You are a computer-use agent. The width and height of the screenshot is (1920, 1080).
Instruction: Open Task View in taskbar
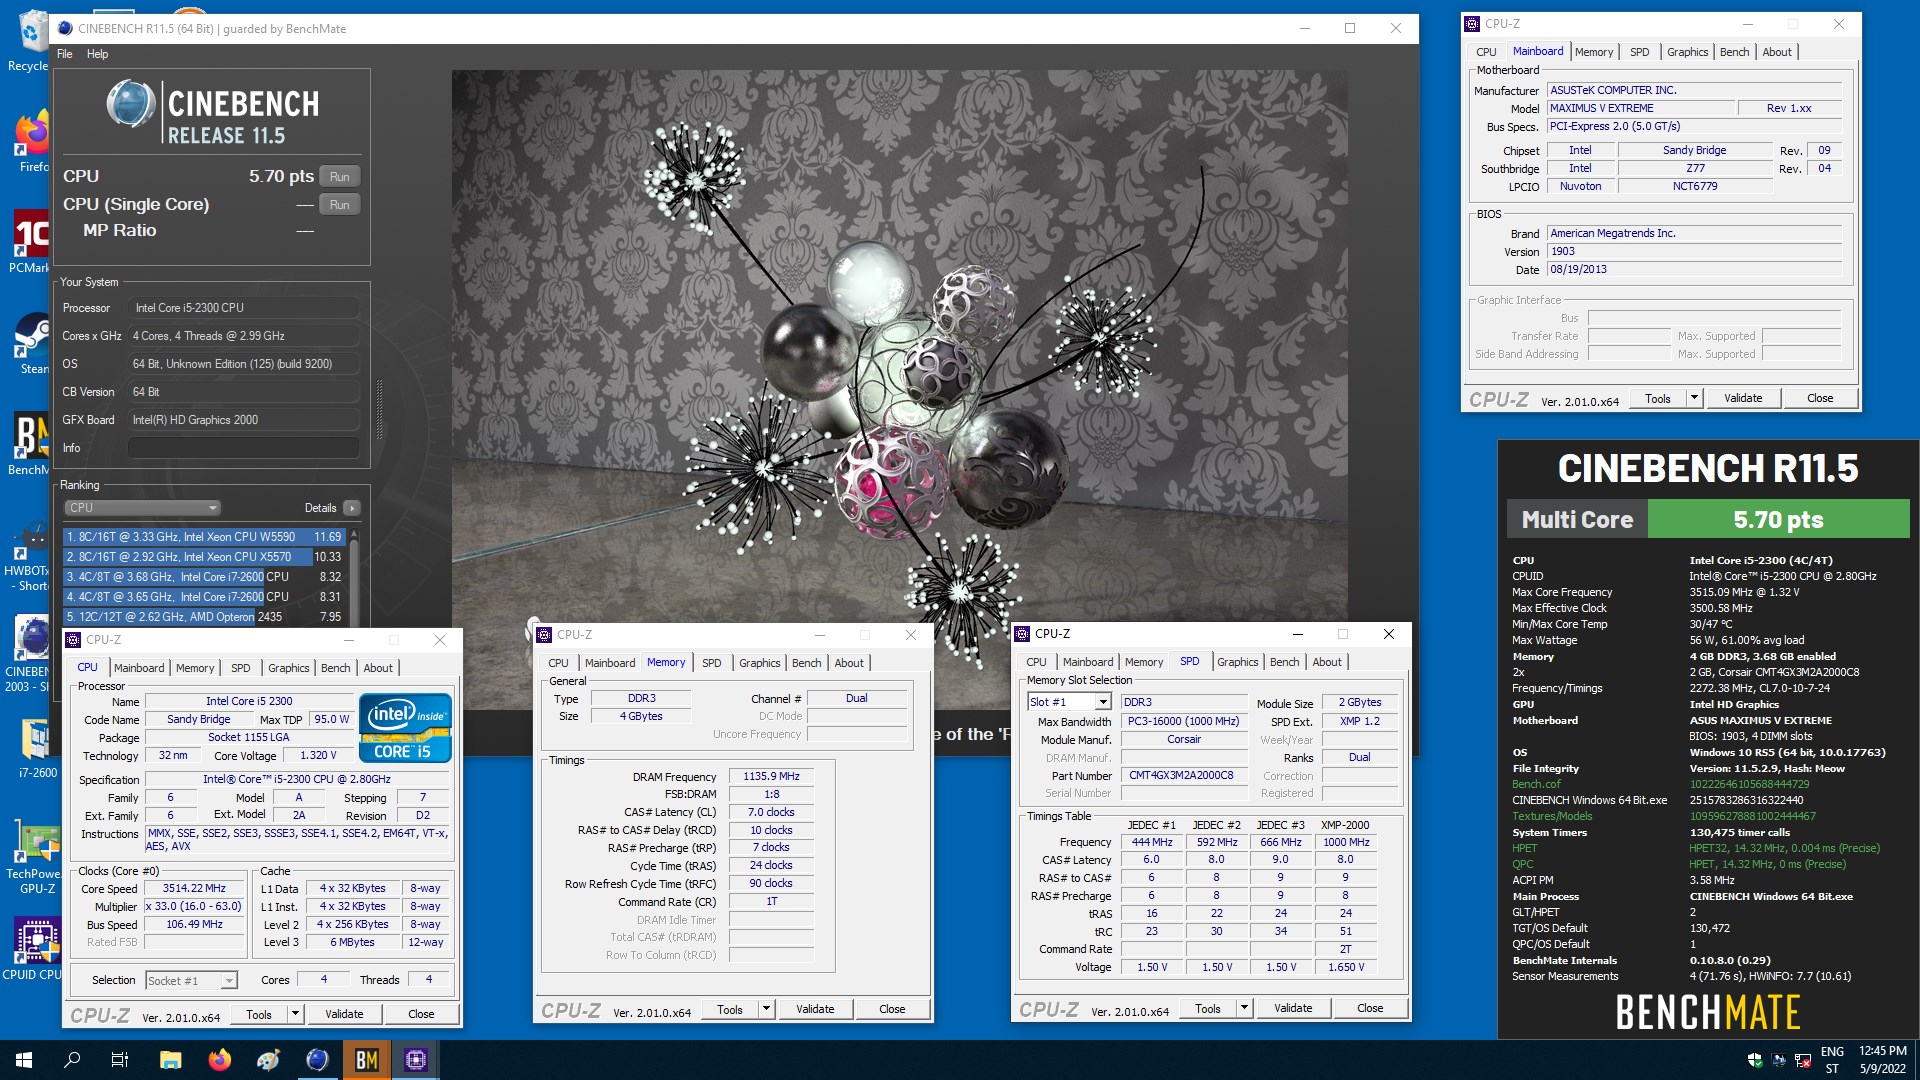120,1060
